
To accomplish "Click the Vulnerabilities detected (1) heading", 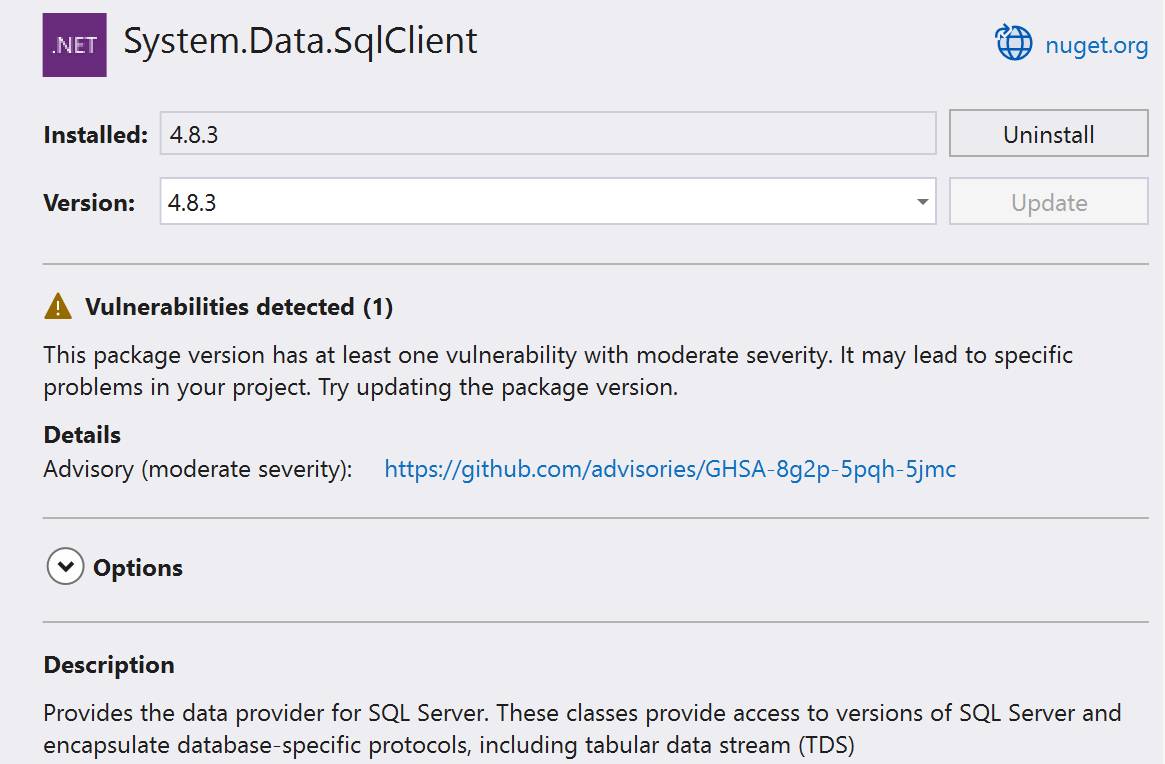I will [x=239, y=307].
